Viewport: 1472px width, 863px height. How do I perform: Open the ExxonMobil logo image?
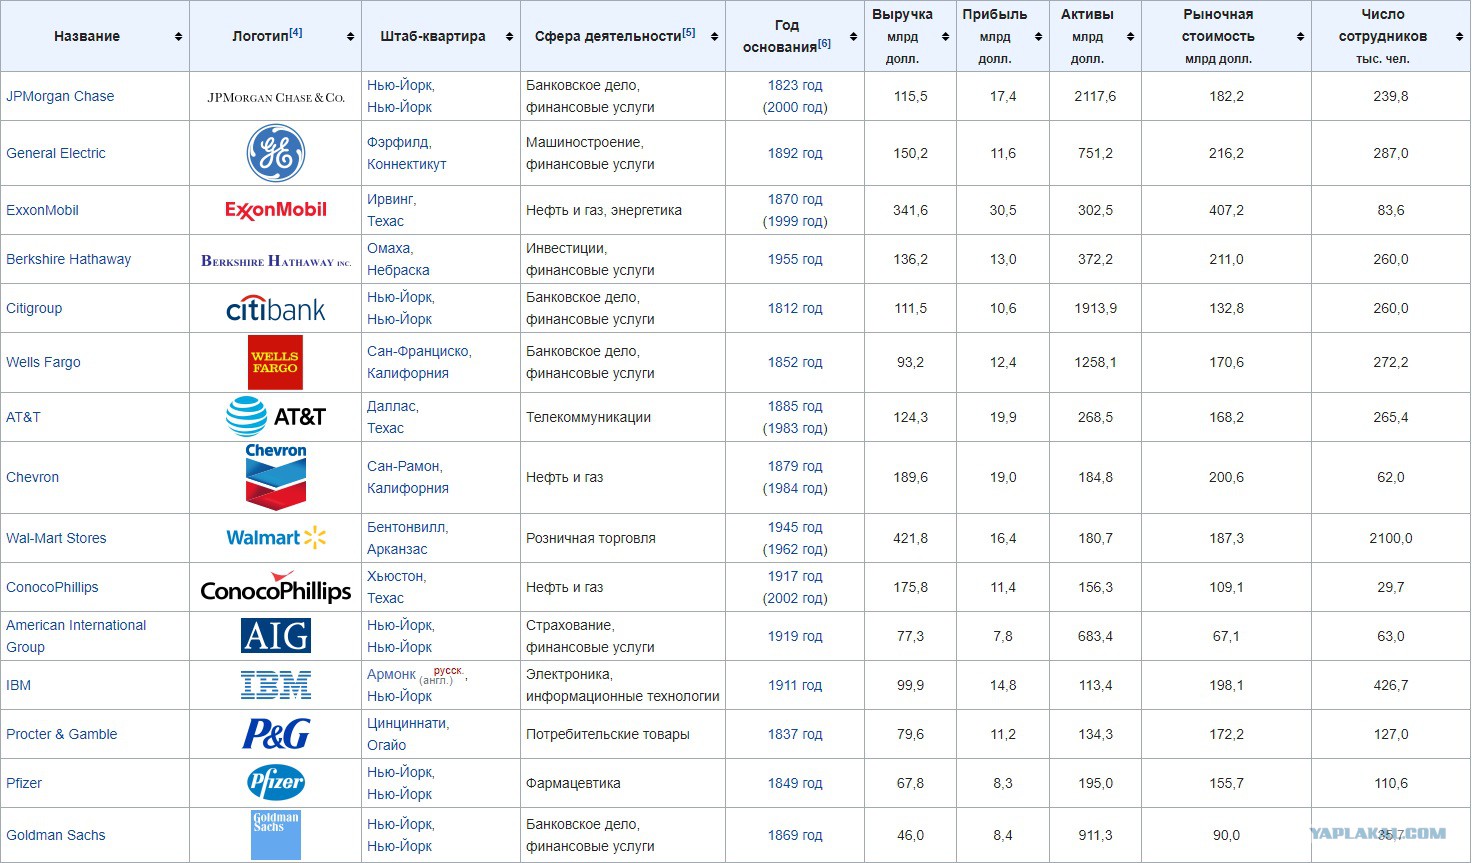276,210
